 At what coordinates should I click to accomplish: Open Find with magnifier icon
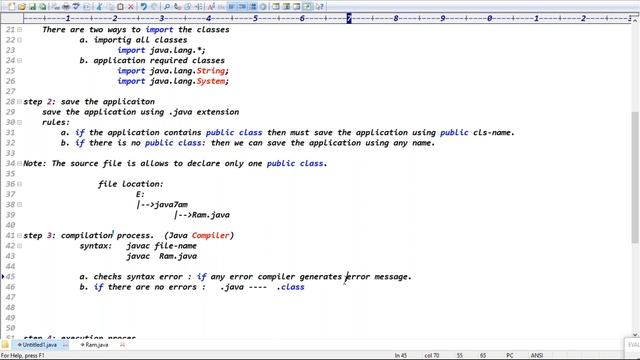pyautogui.click(x=167, y=7)
